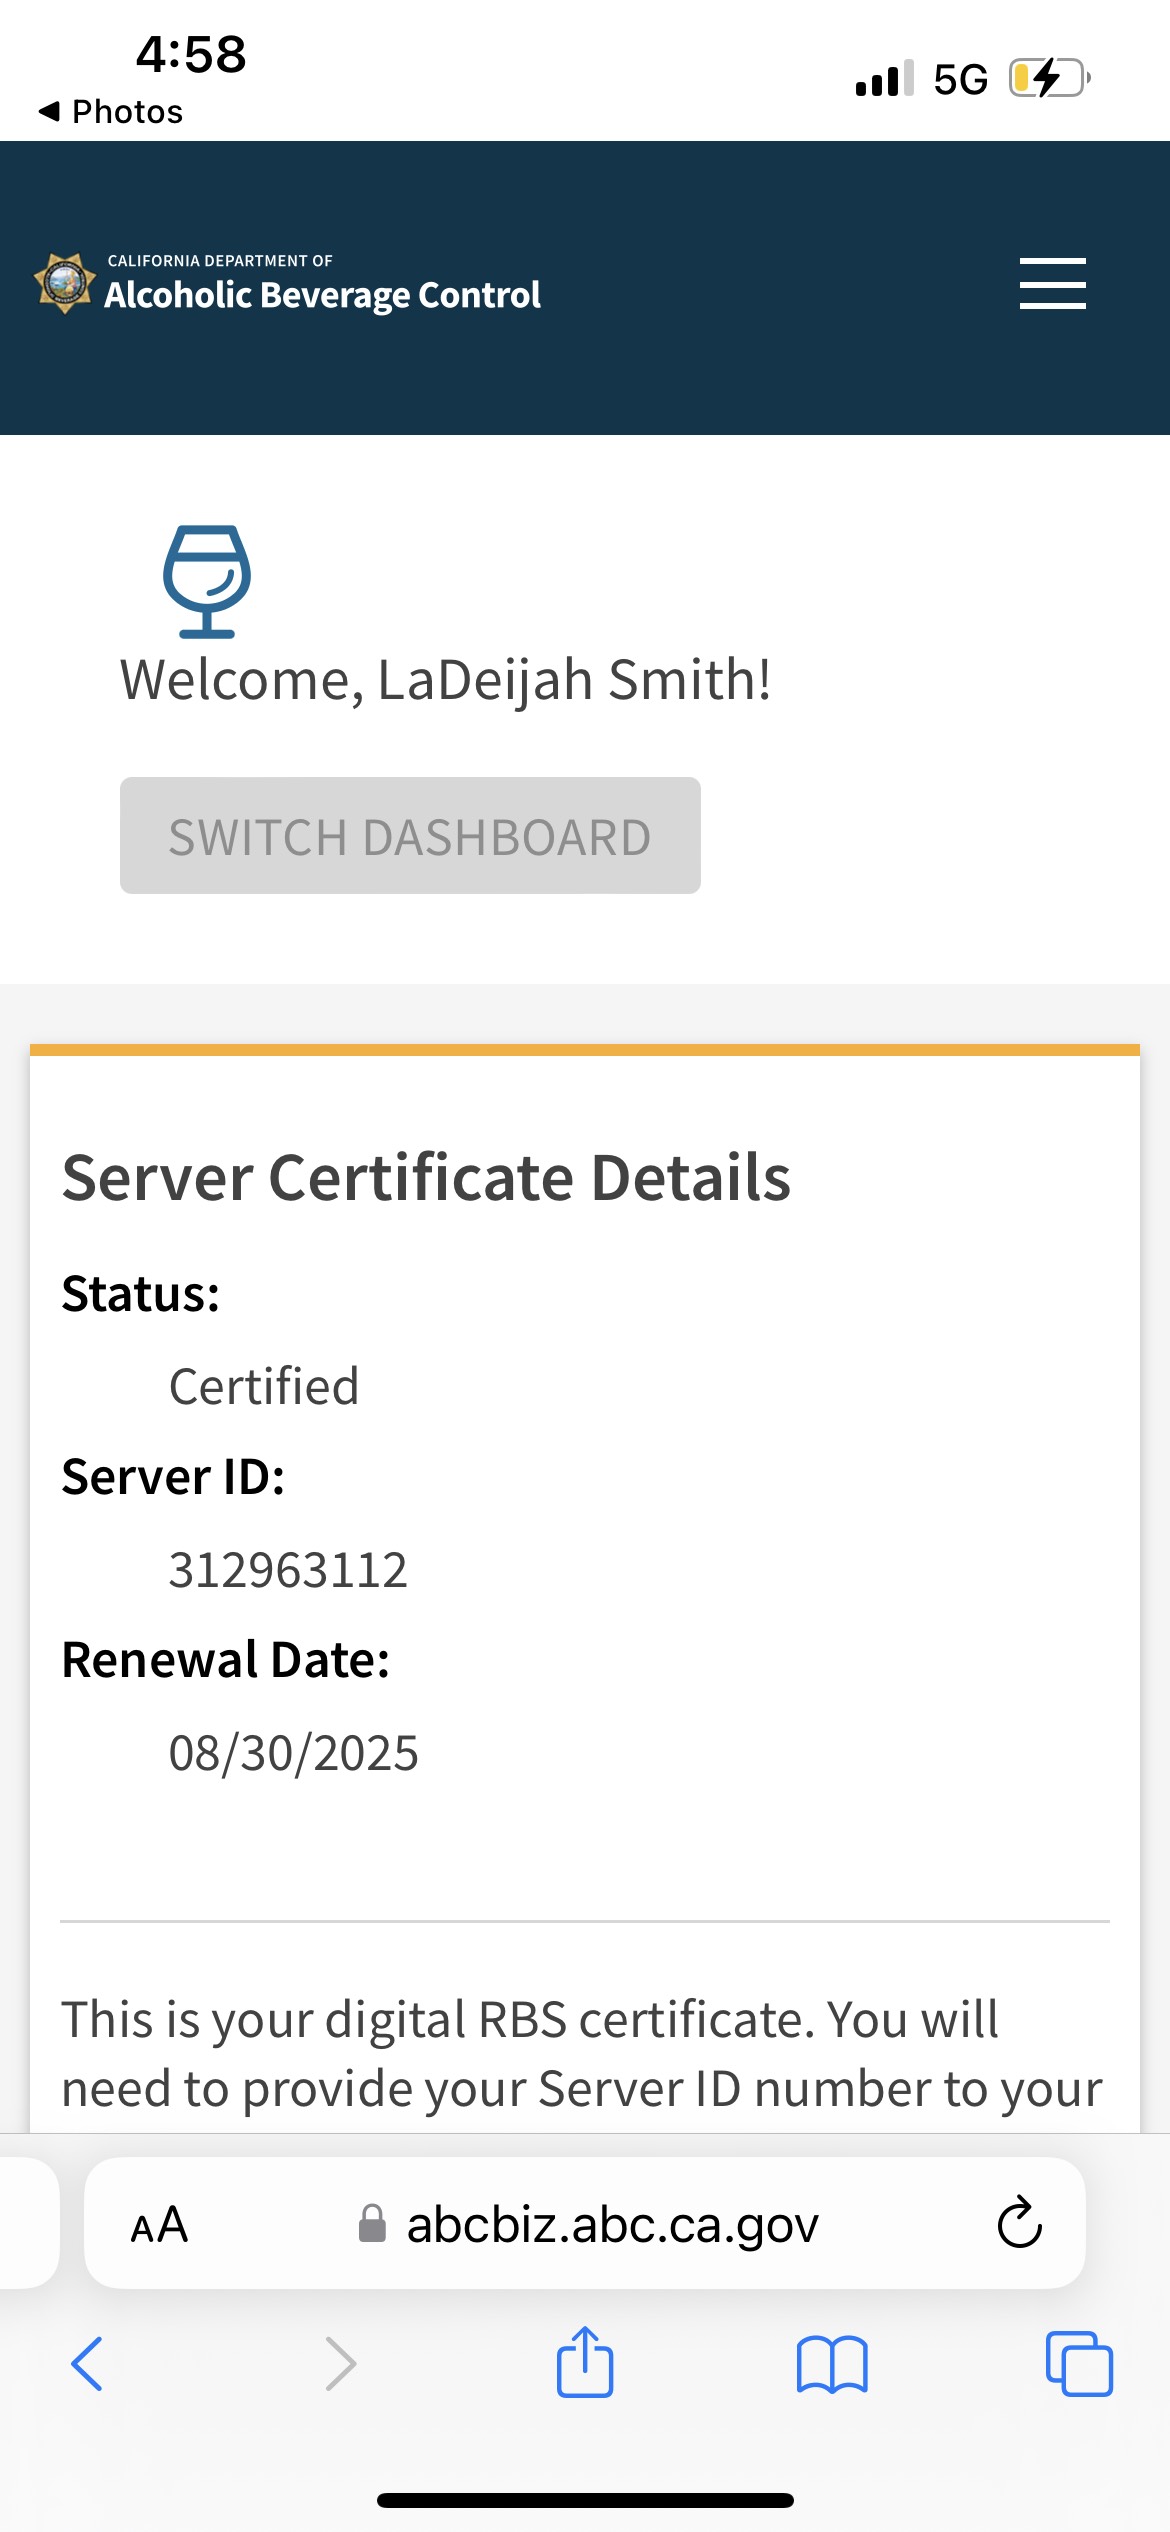Tap the renewal date 08/30/2025

pyautogui.click(x=293, y=1752)
